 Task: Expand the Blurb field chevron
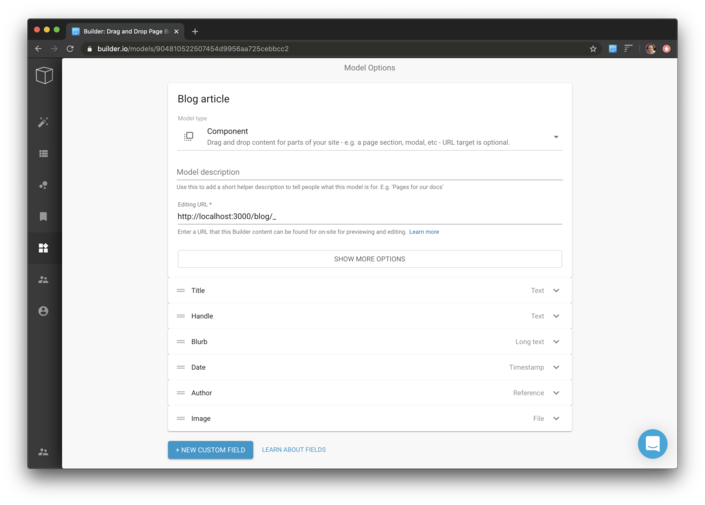click(556, 342)
